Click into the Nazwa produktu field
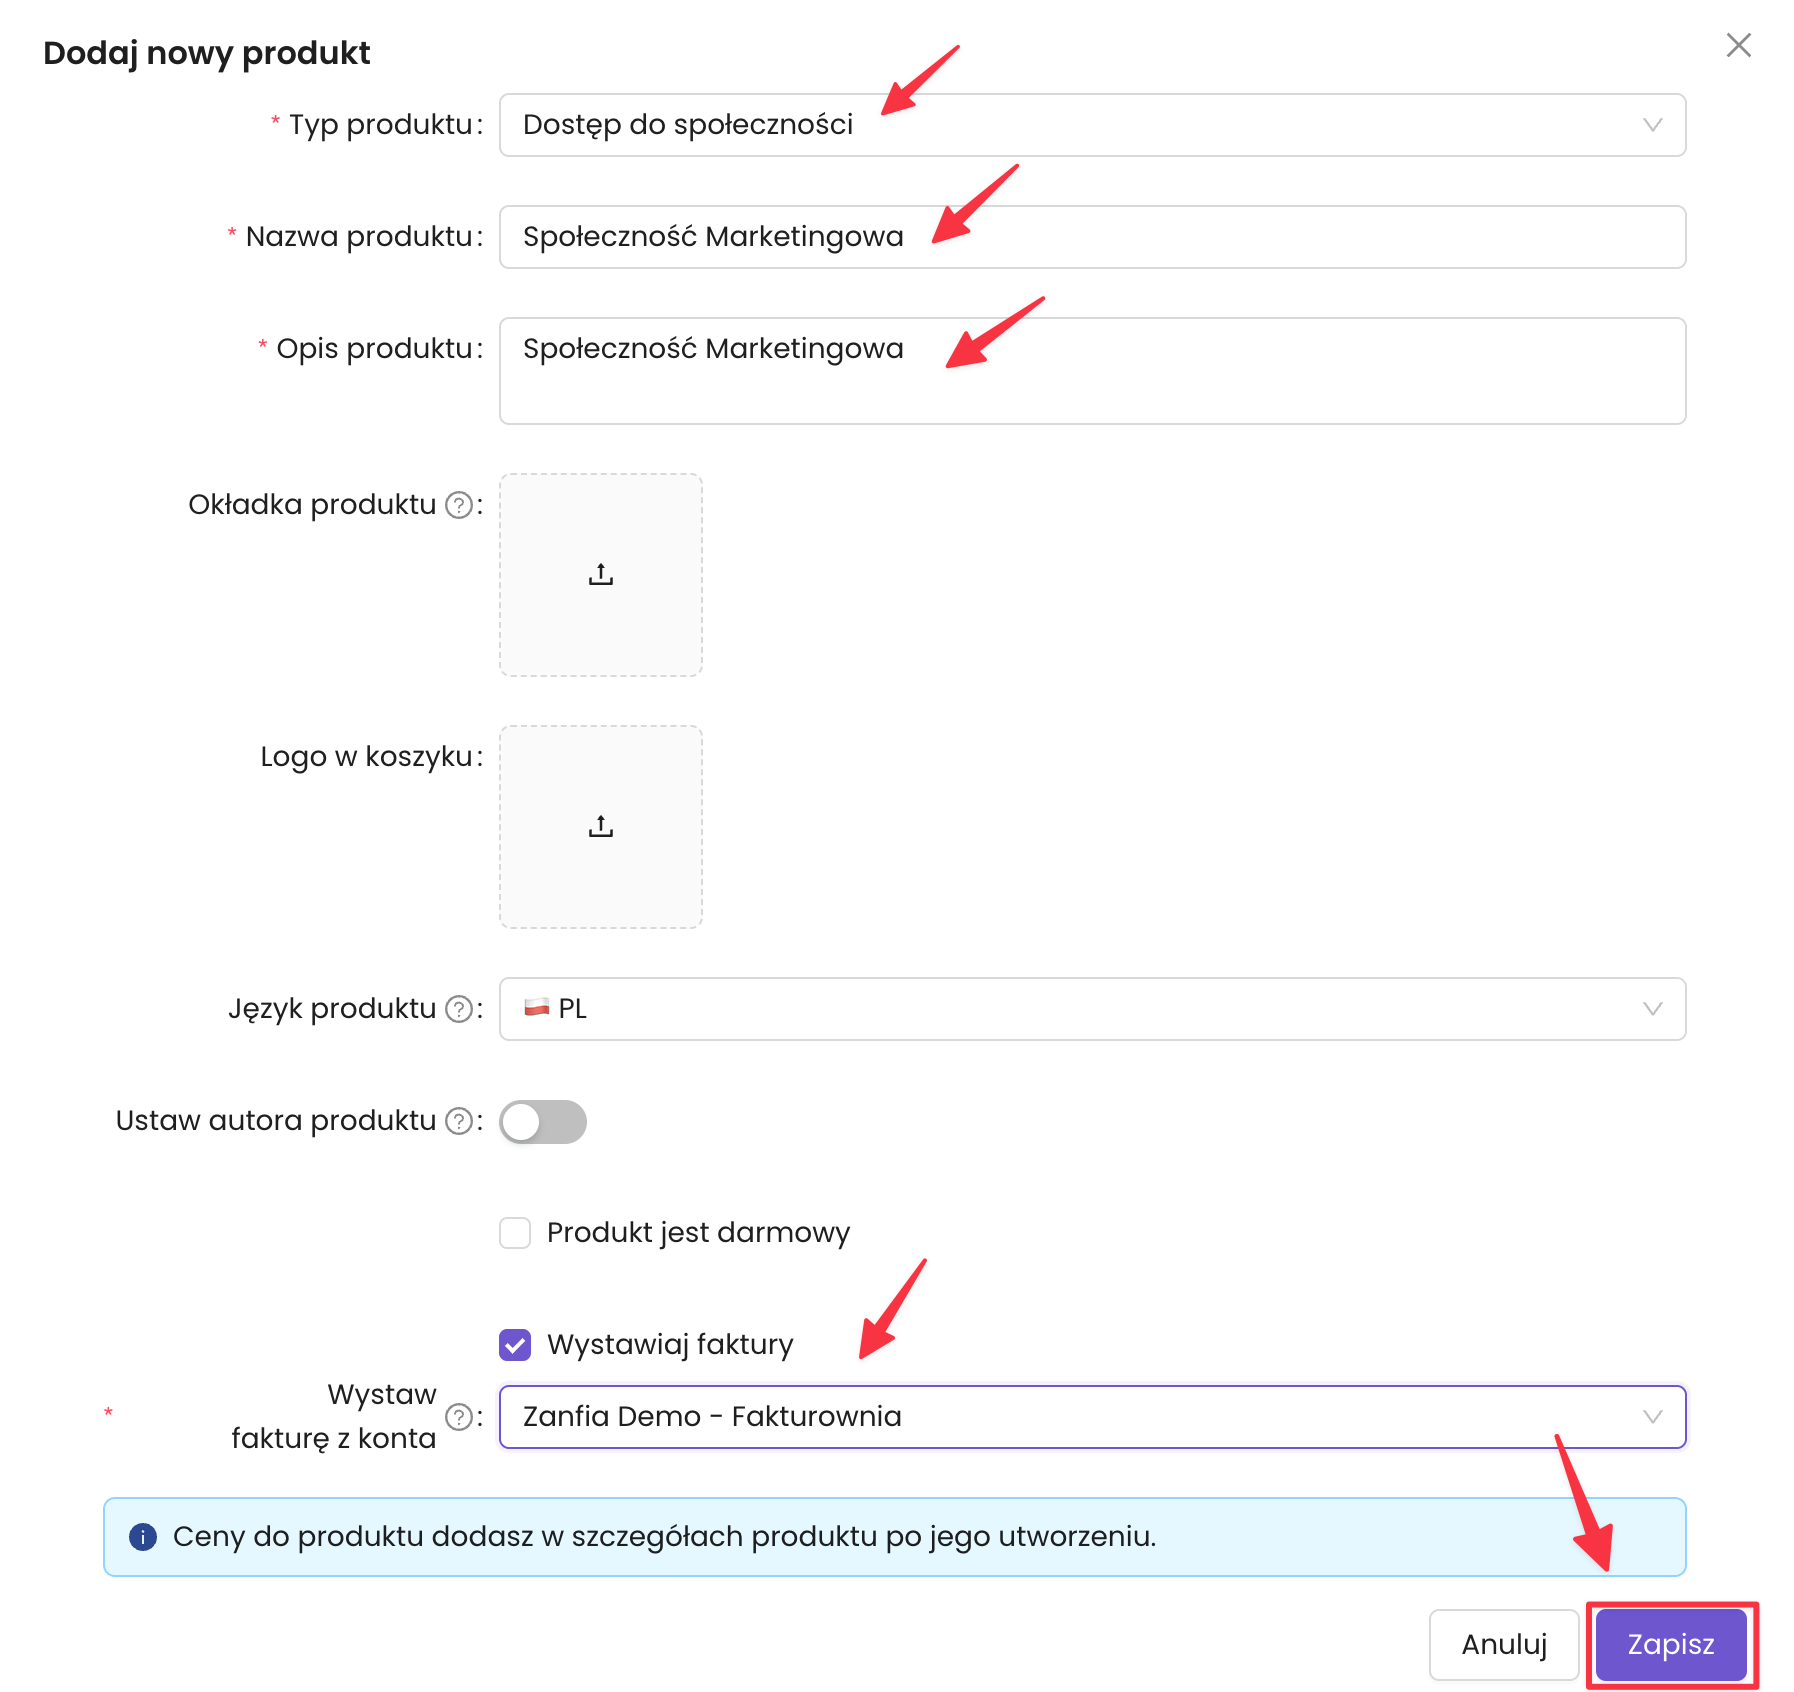Viewport: 1794px width, 1692px height. (1092, 237)
